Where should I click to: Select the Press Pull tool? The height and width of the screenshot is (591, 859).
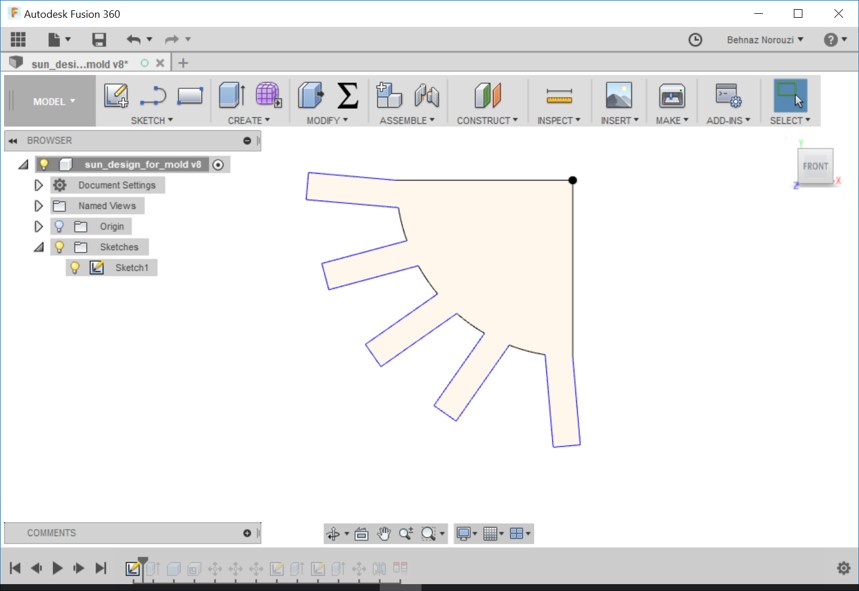point(311,95)
